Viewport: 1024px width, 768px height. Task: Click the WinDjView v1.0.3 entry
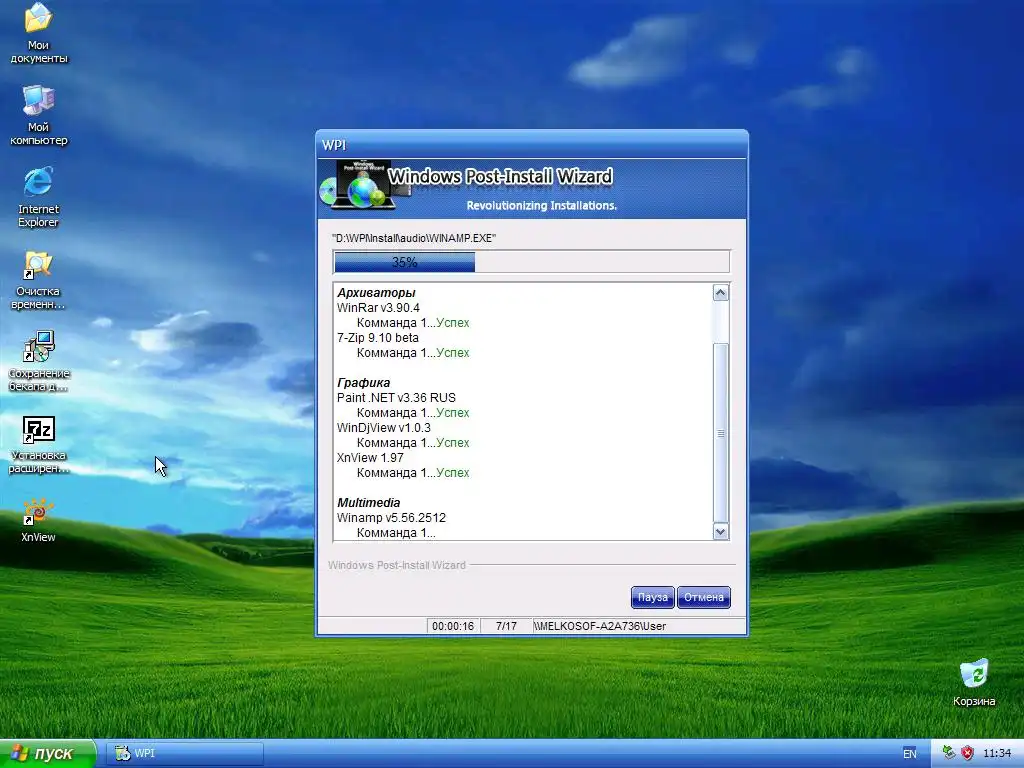pyautogui.click(x=384, y=428)
